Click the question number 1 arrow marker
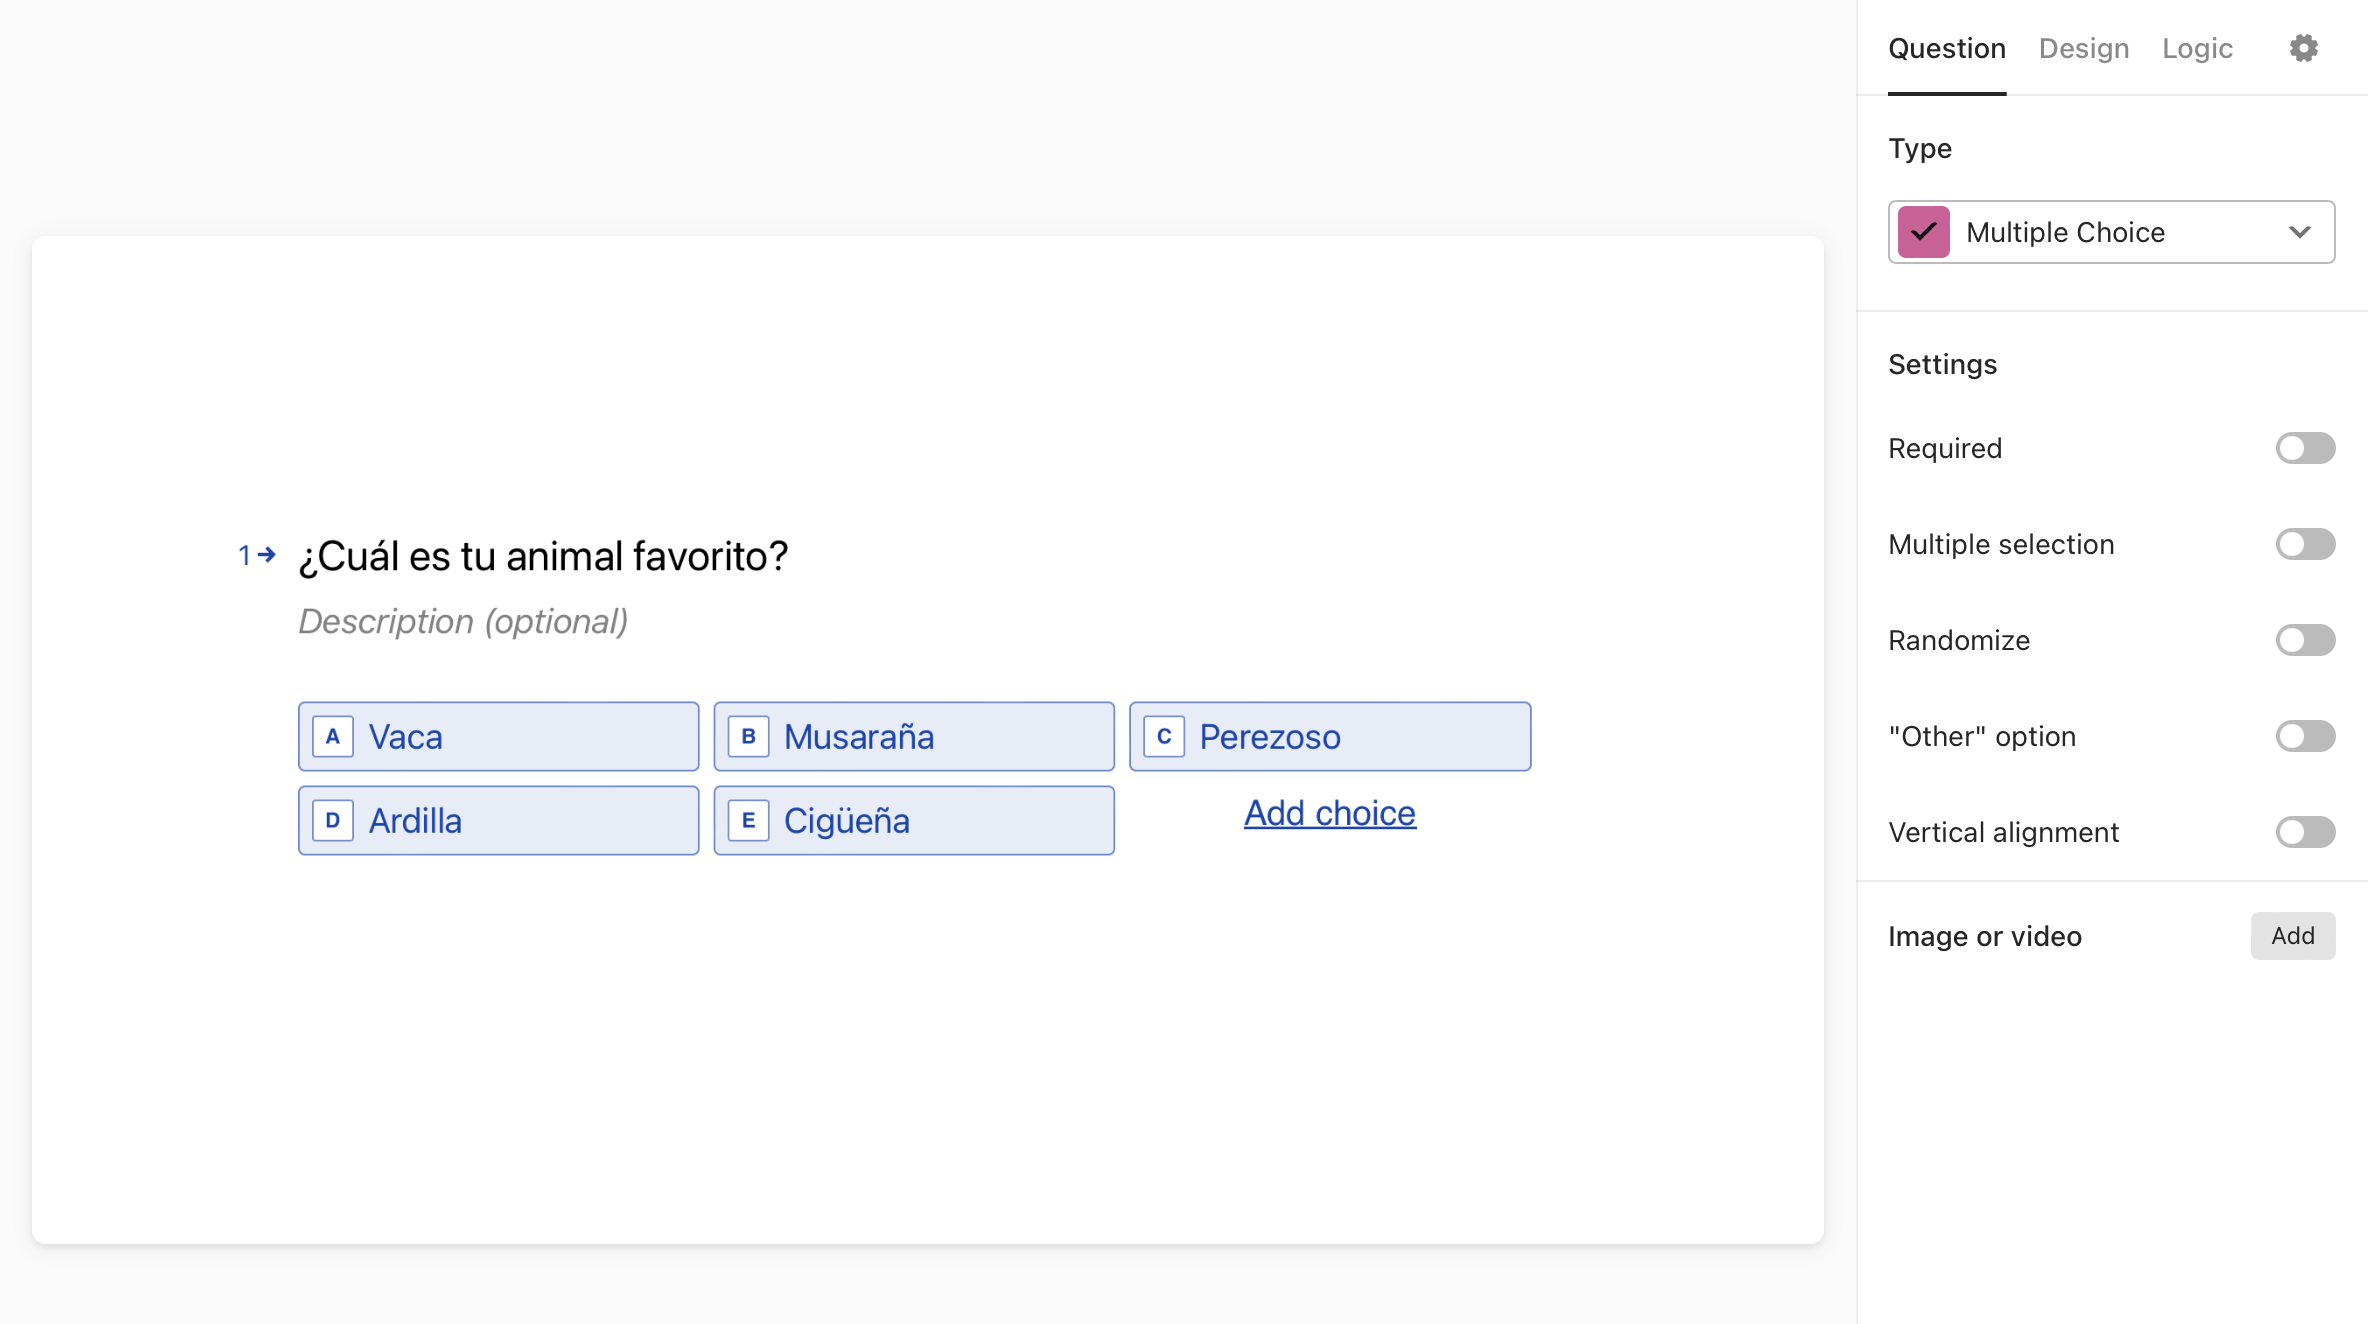 pyautogui.click(x=257, y=555)
